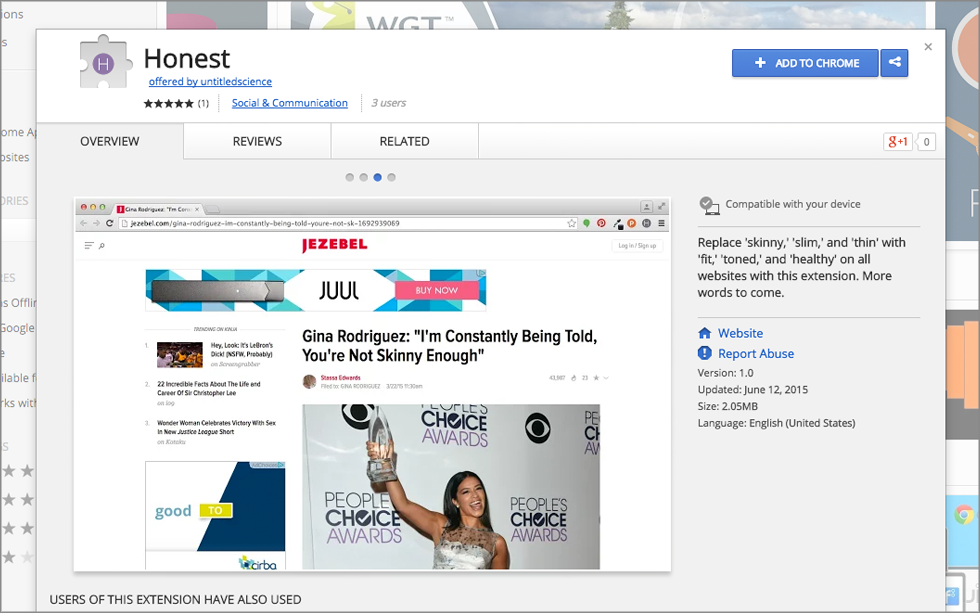Click '22 Incredible Facts About The Life' trending item

pos(209,389)
